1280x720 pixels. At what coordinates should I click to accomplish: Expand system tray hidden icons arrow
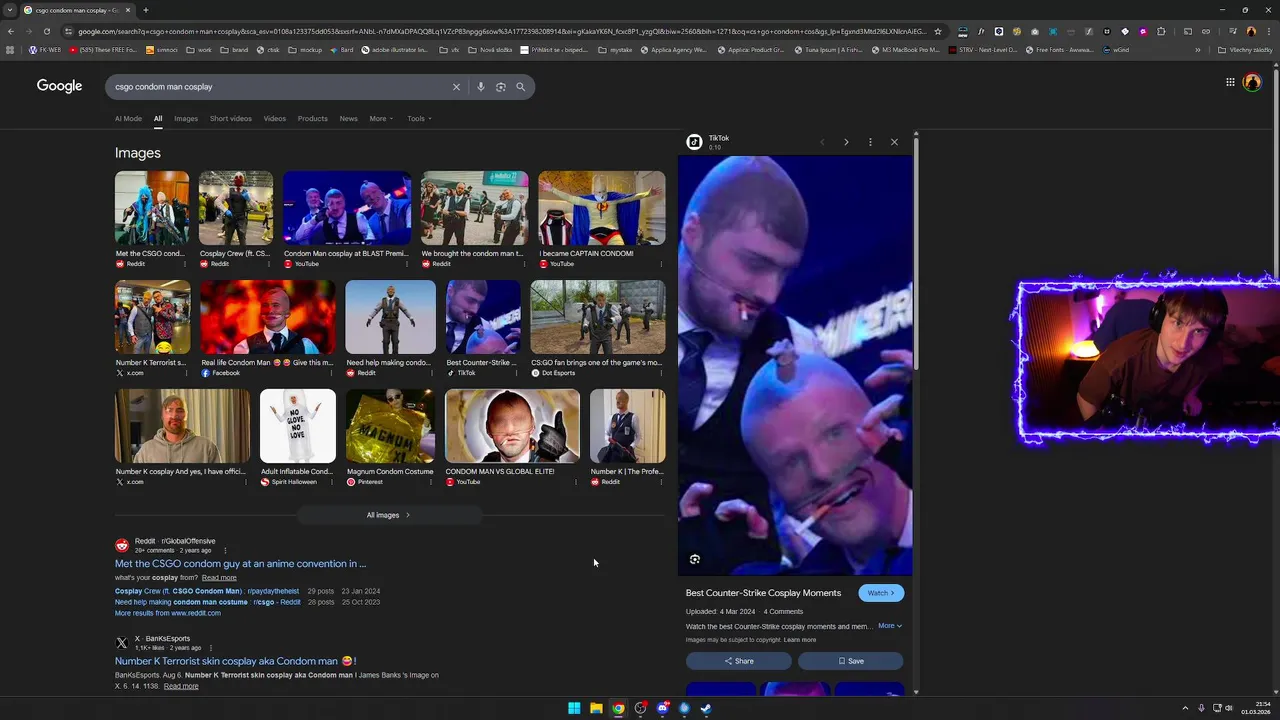point(1185,708)
